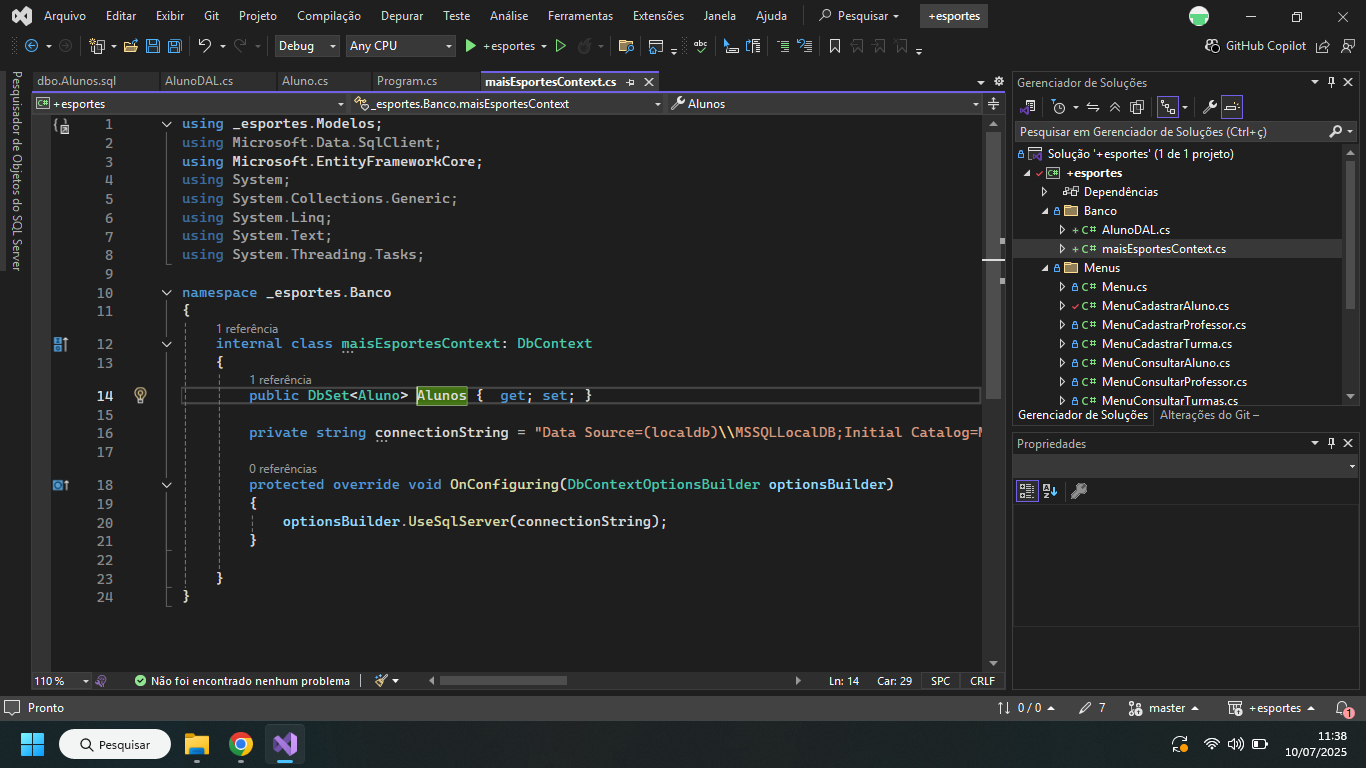Viewport: 1366px width, 768px height.
Task: Open GitHub Copilot
Action: [1256, 46]
